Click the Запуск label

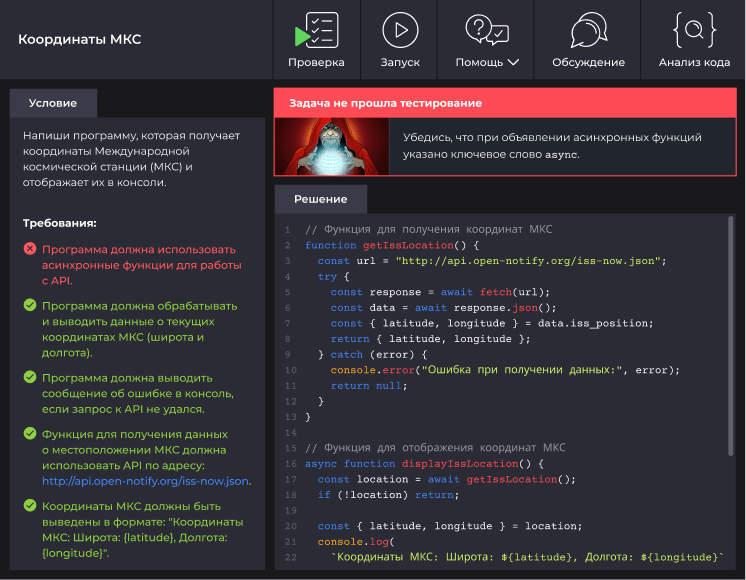tap(400, 62)
